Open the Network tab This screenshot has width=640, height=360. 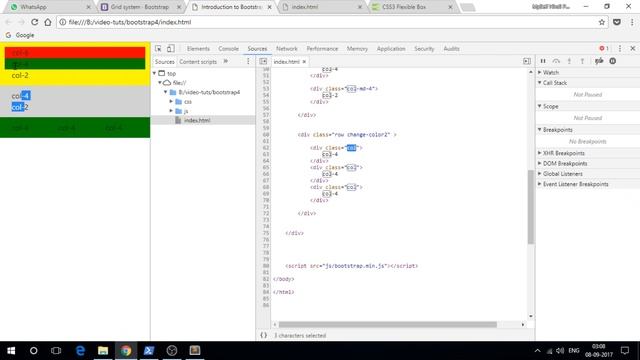coord(287,49)
